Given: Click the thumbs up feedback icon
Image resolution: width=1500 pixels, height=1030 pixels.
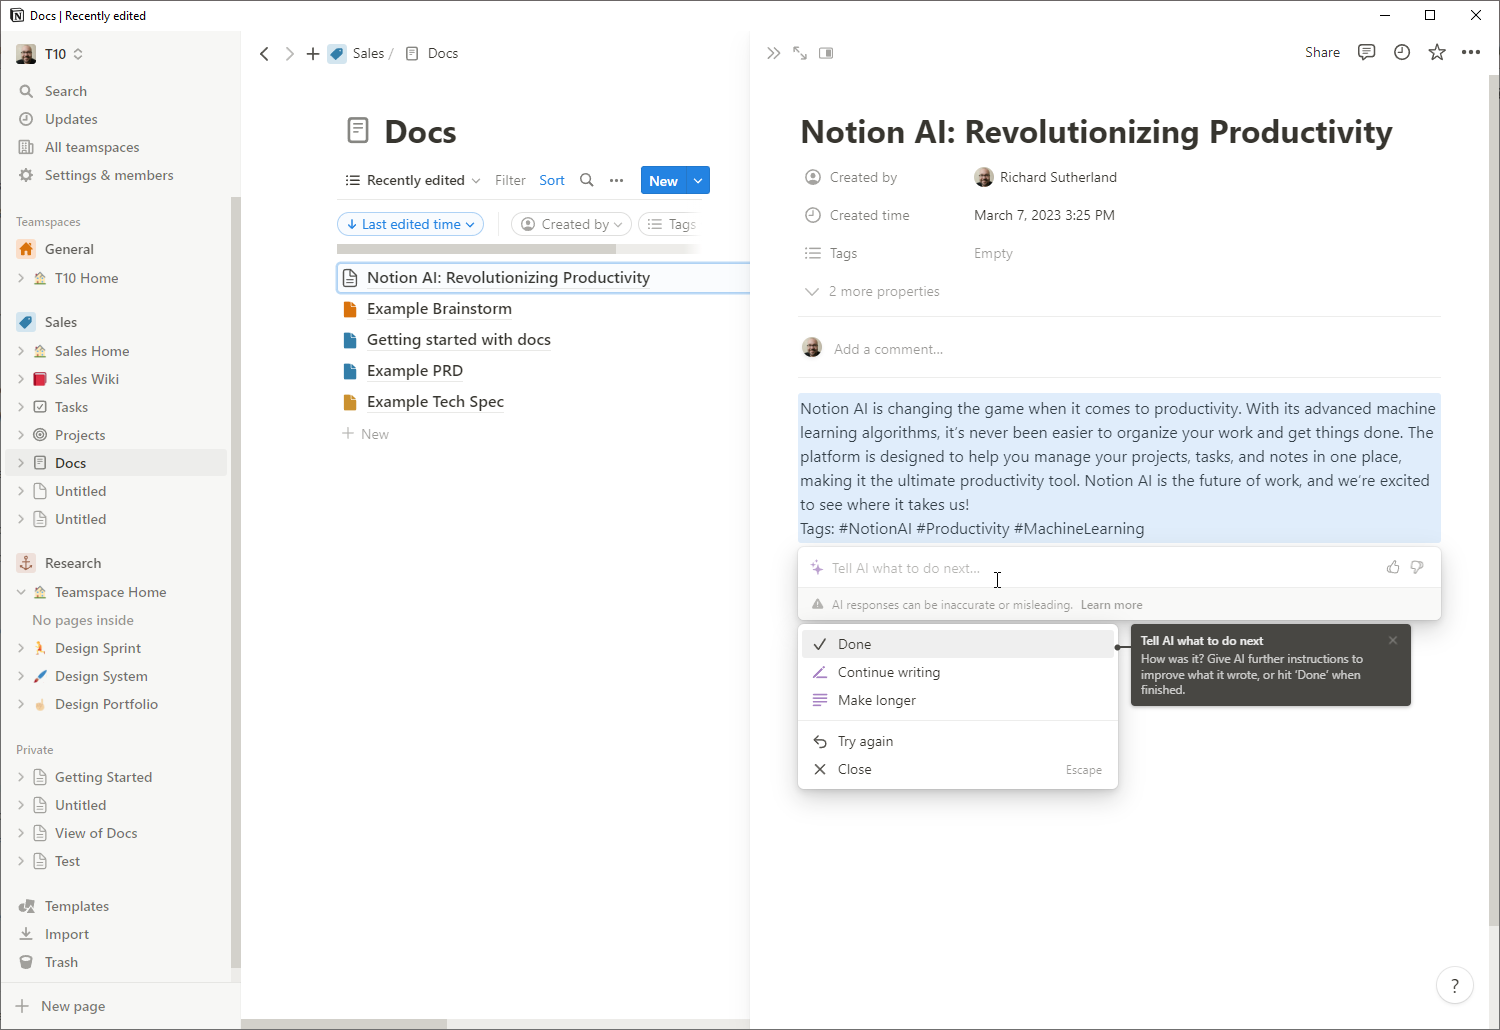Looking at the screenshot, I should tap(1393, 567).
